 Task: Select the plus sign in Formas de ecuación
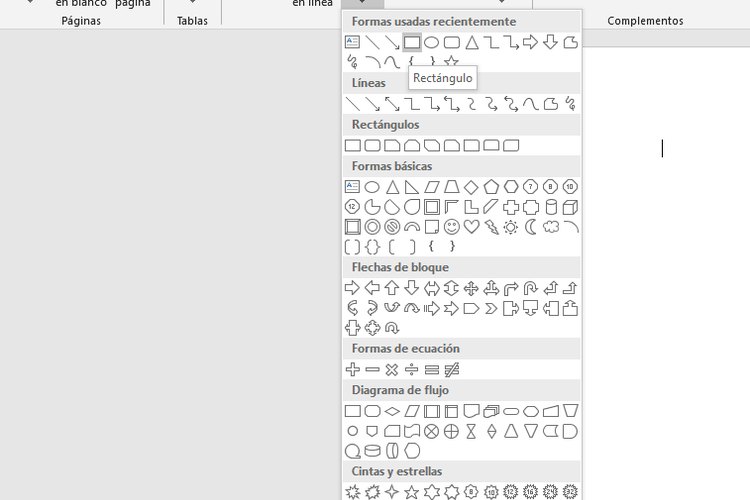pos(353,369)
